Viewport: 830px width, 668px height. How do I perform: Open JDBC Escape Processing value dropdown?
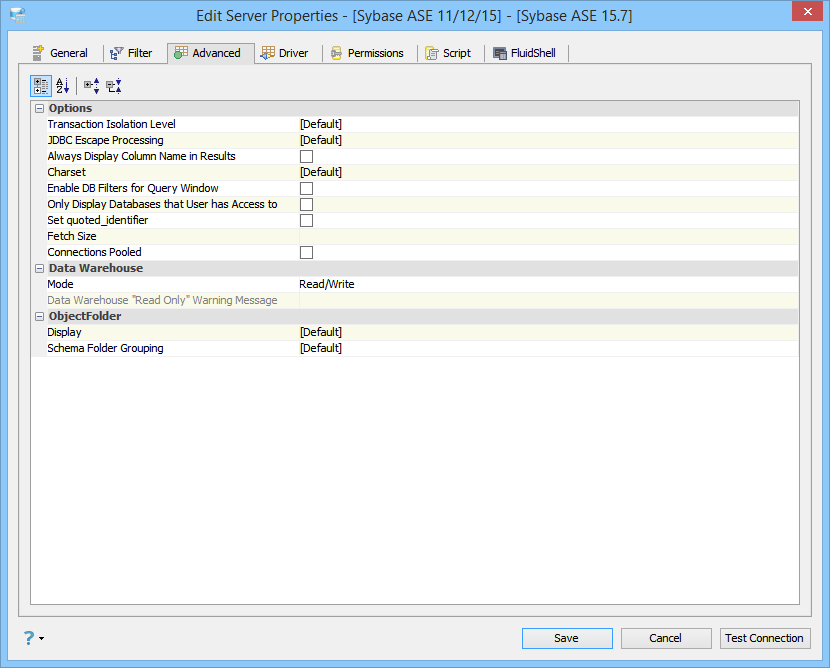pyautogui.click(x=548, y=140)
